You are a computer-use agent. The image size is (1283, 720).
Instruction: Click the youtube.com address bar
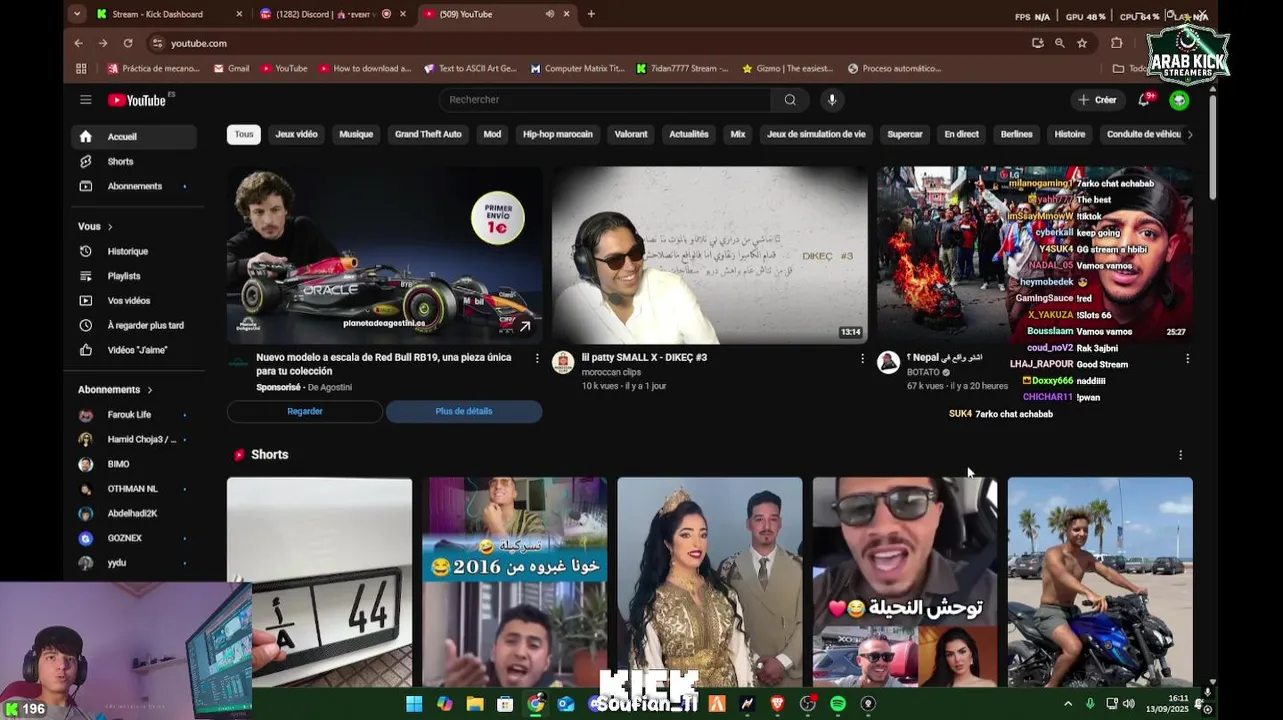pos(590,43)
